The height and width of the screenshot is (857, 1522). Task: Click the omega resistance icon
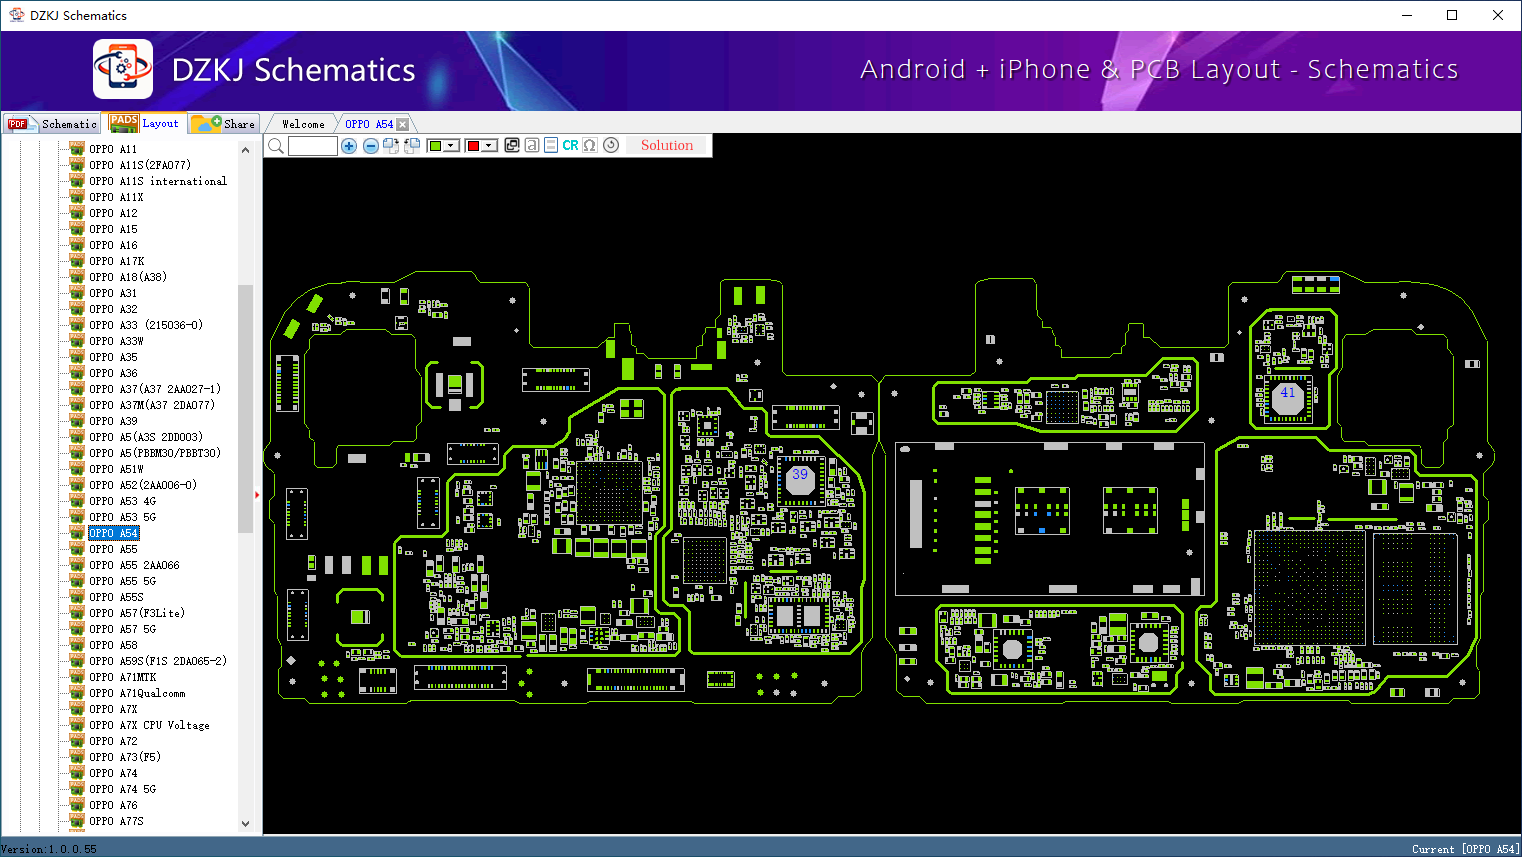pos(590,146)
